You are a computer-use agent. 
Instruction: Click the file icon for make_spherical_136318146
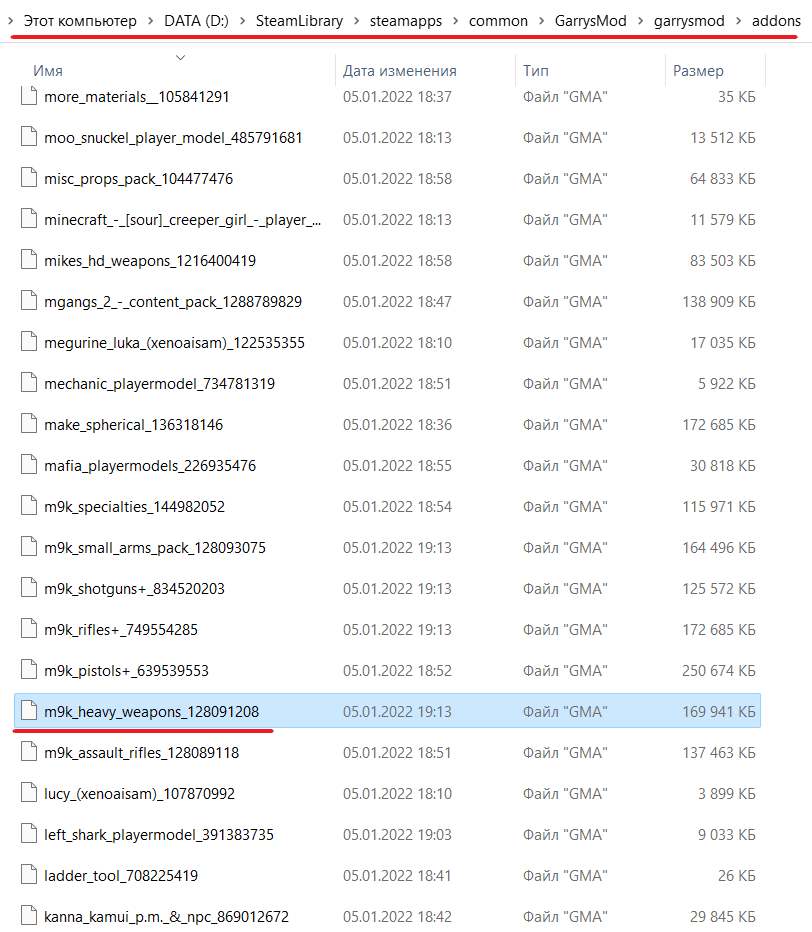[x=28, y=425]
